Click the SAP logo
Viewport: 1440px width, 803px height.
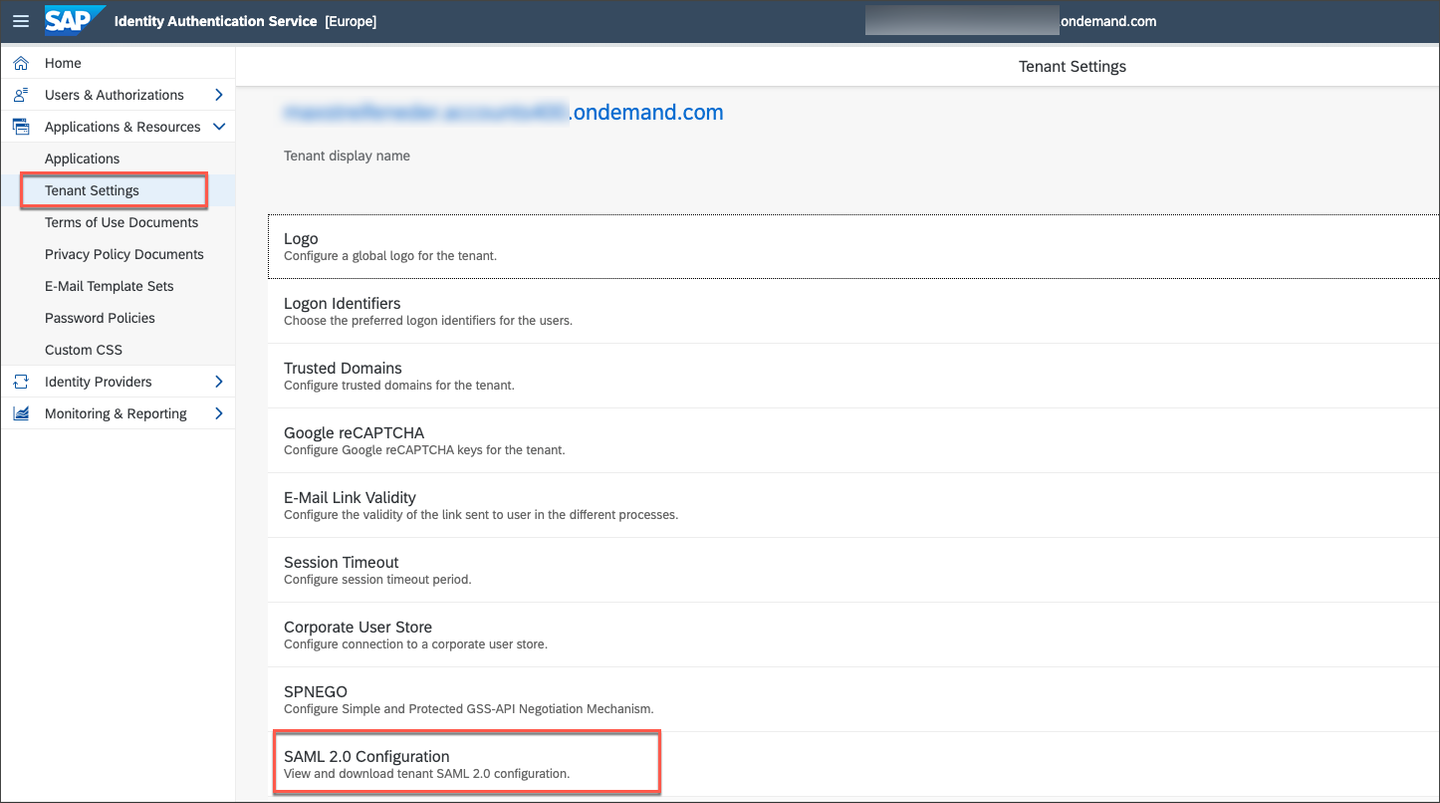[73, 20]
